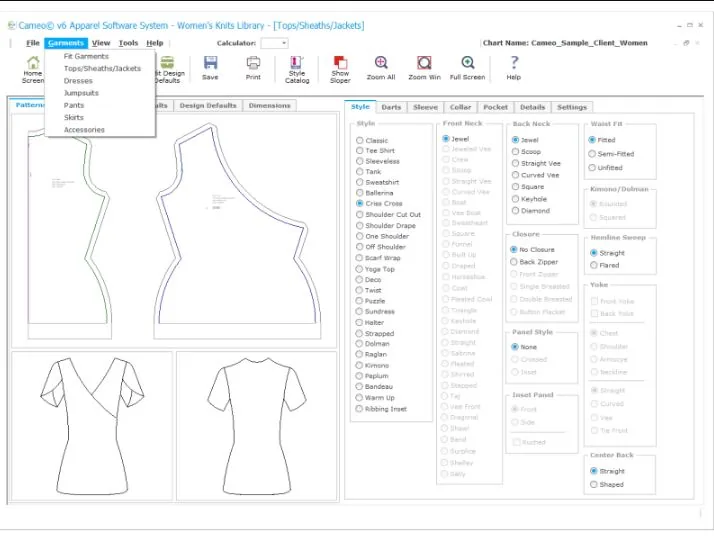Viewport: 714px width, 539px height.
Task: Switch to the Design Defaults tab
Action: [x=208, y=106]
